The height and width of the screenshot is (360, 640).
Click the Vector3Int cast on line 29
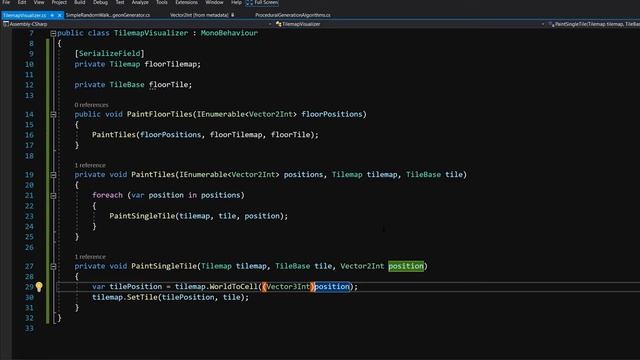288,287
